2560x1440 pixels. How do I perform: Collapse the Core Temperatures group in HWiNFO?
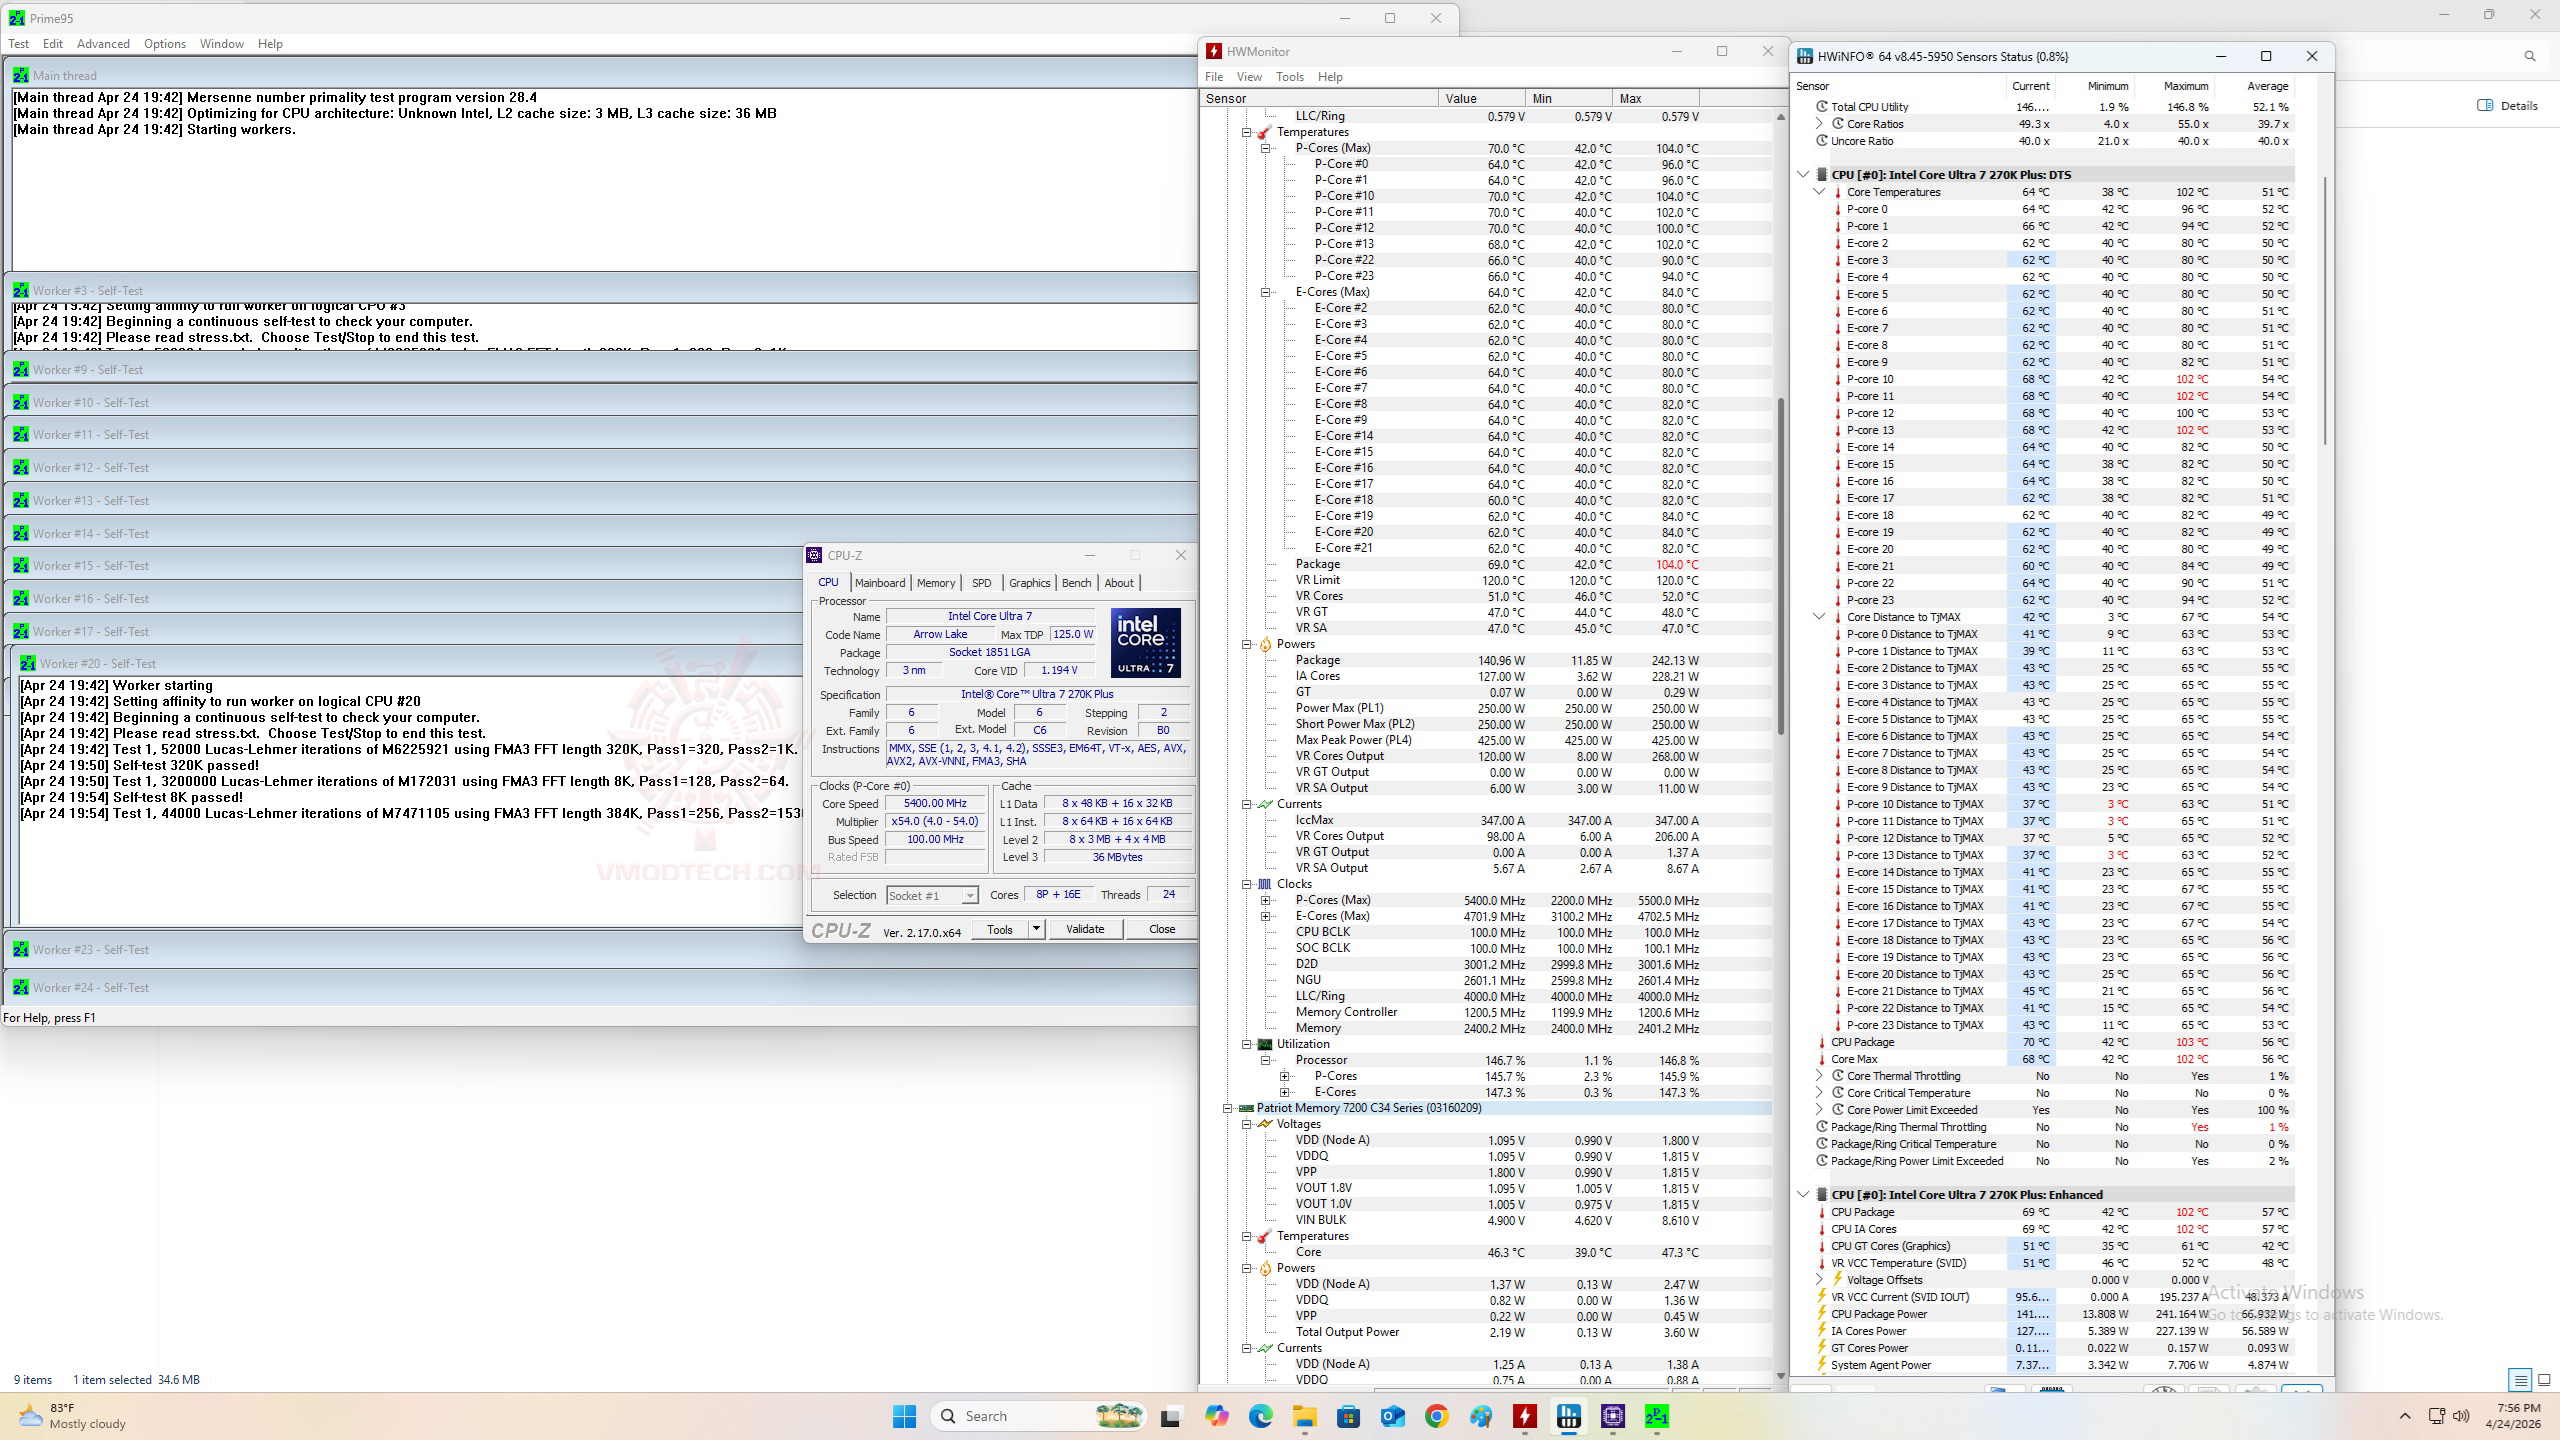point(1819,192)
